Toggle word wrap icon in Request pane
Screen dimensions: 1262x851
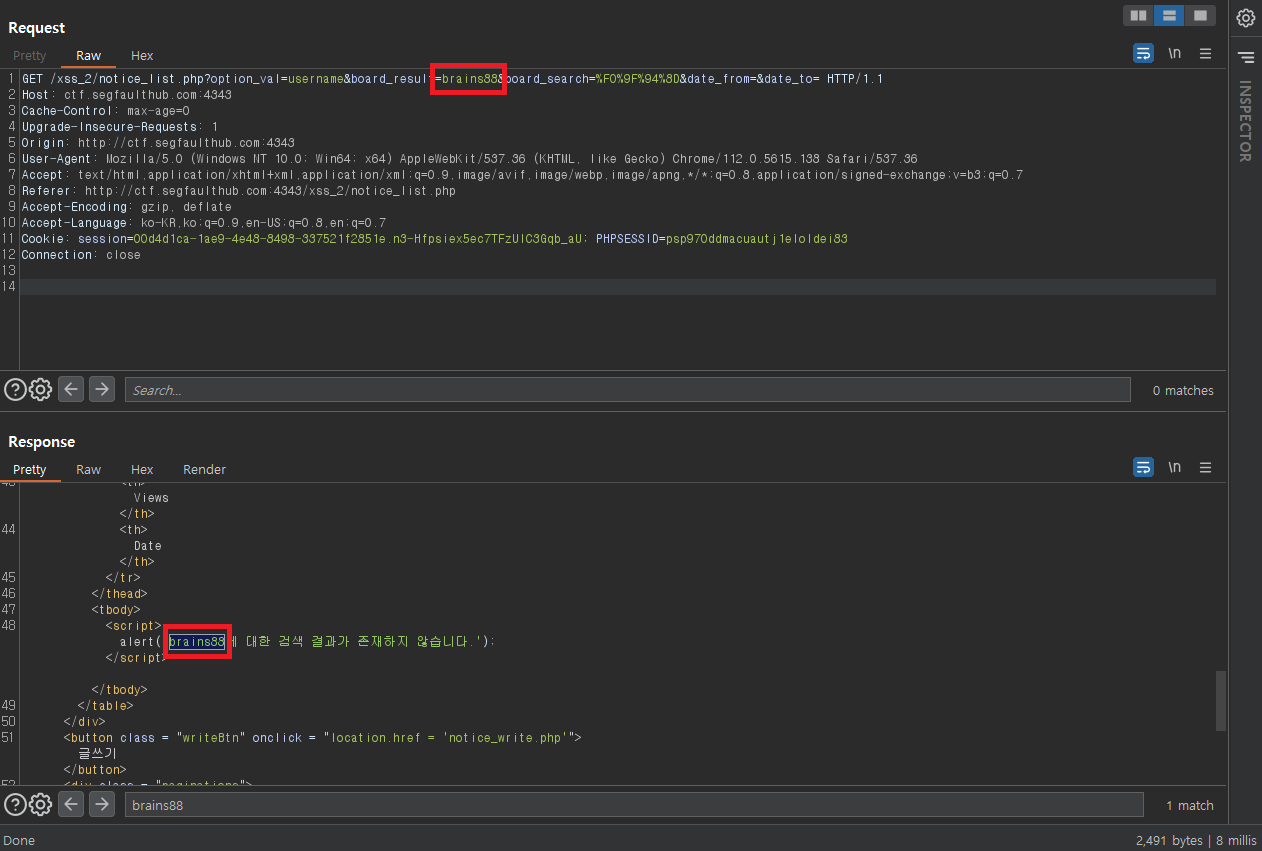point(1143,54)
